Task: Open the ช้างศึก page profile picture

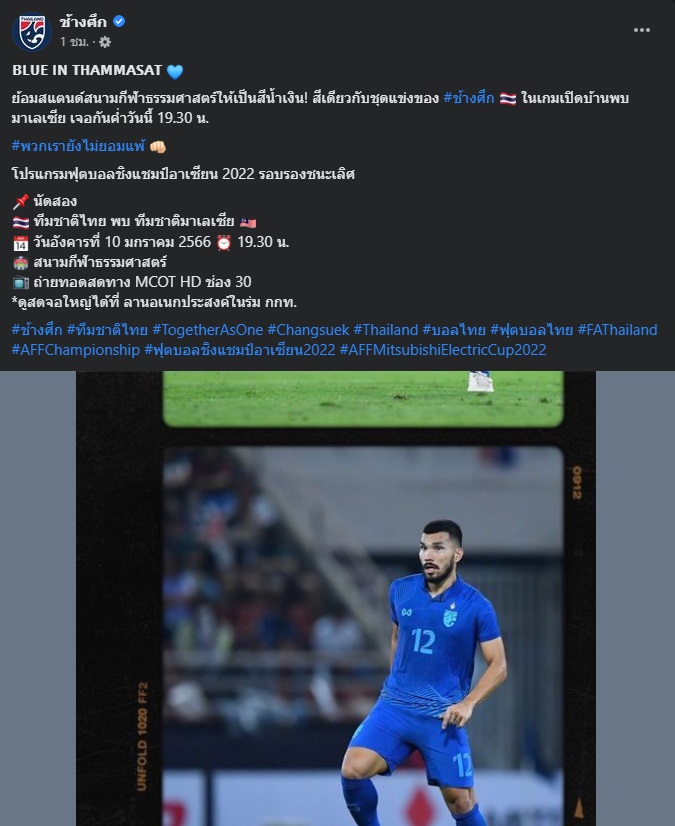Action: pyautogui.click(x=32, y=32)
